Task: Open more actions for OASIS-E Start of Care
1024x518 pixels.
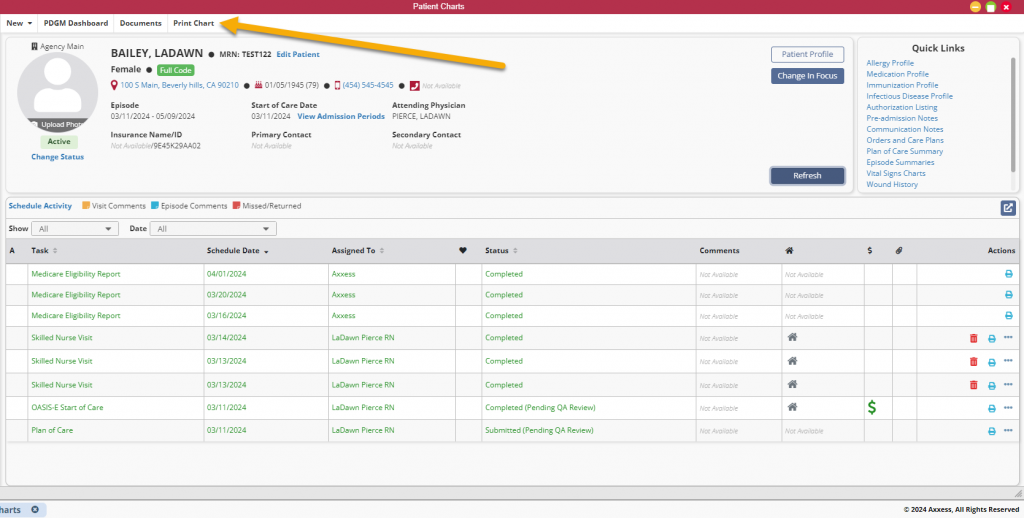Action: 1008,408
